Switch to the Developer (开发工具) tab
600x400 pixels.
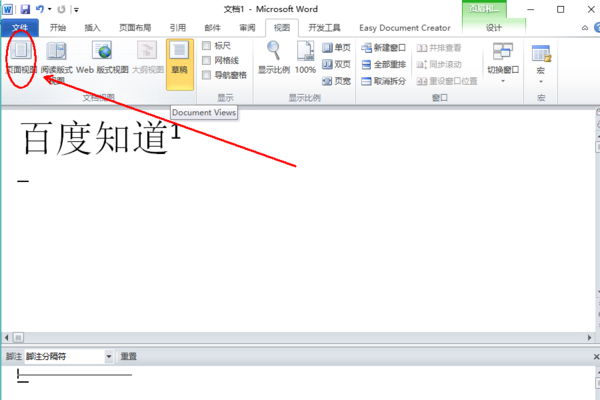(324, 28)
